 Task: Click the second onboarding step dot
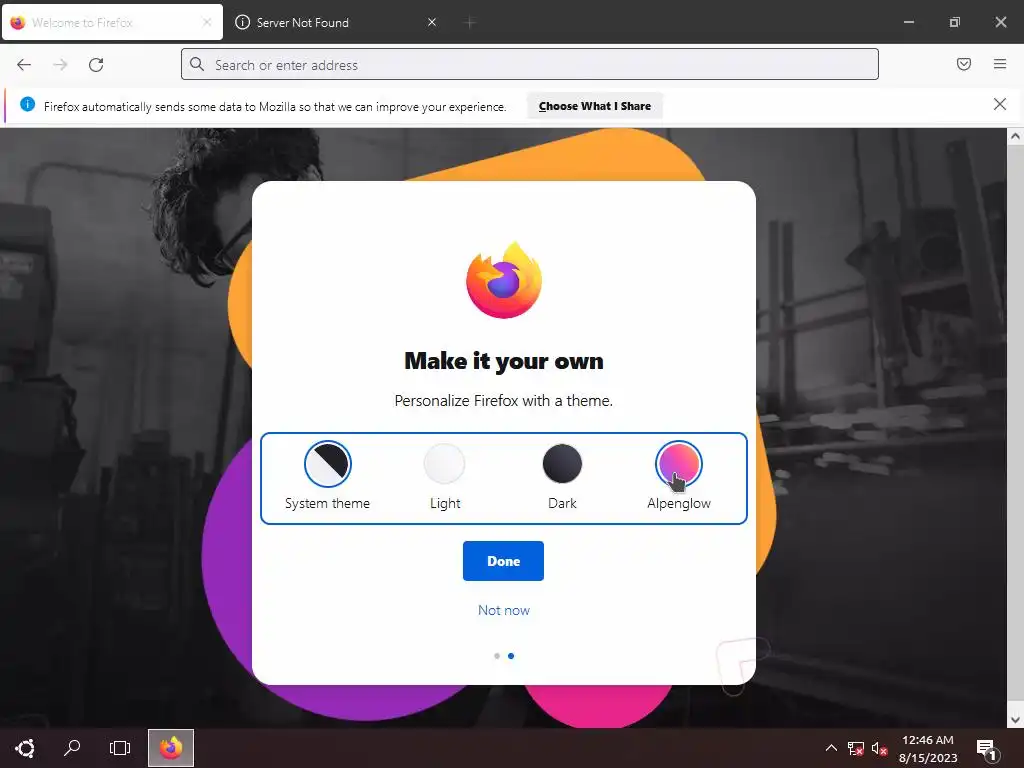(511, 656)
